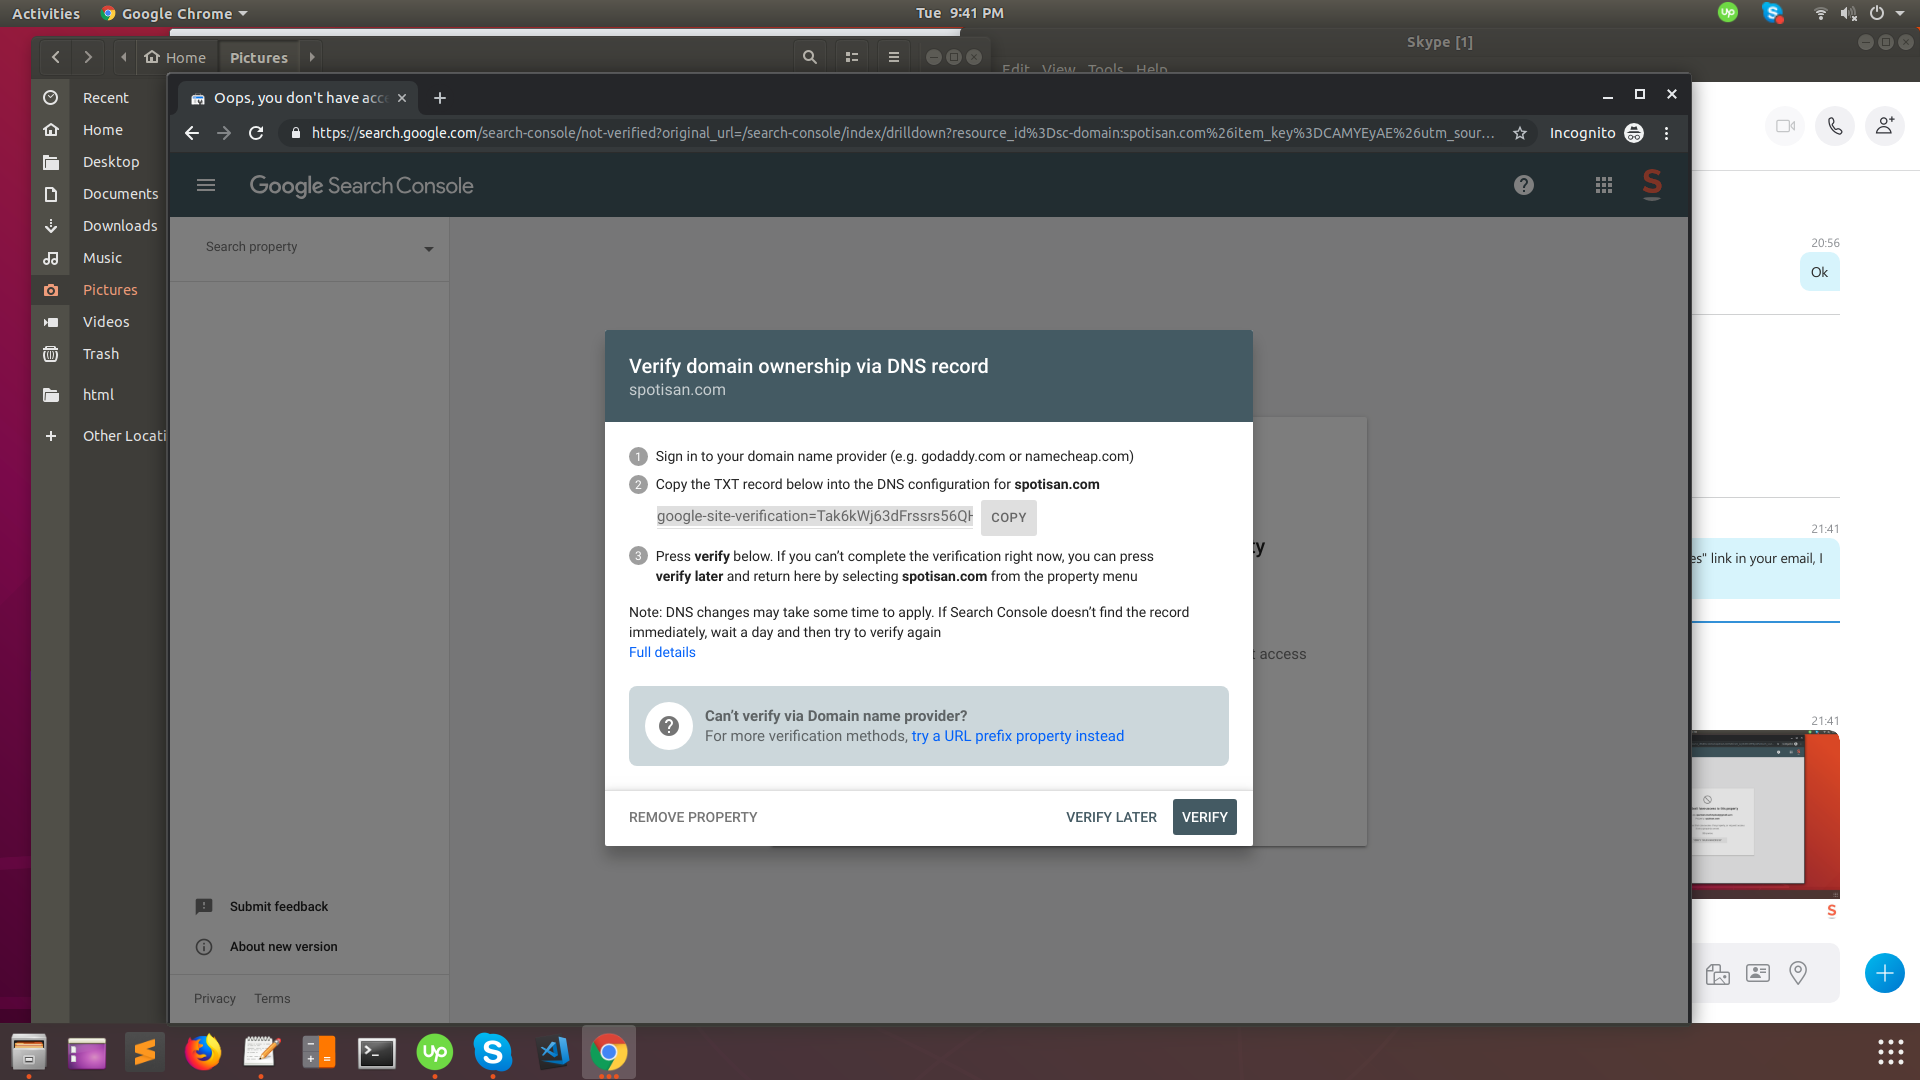Viewport: 1920px width, 1080px height.
Task: Open the Search Console hamburger menu
Action: coord(206,186)
